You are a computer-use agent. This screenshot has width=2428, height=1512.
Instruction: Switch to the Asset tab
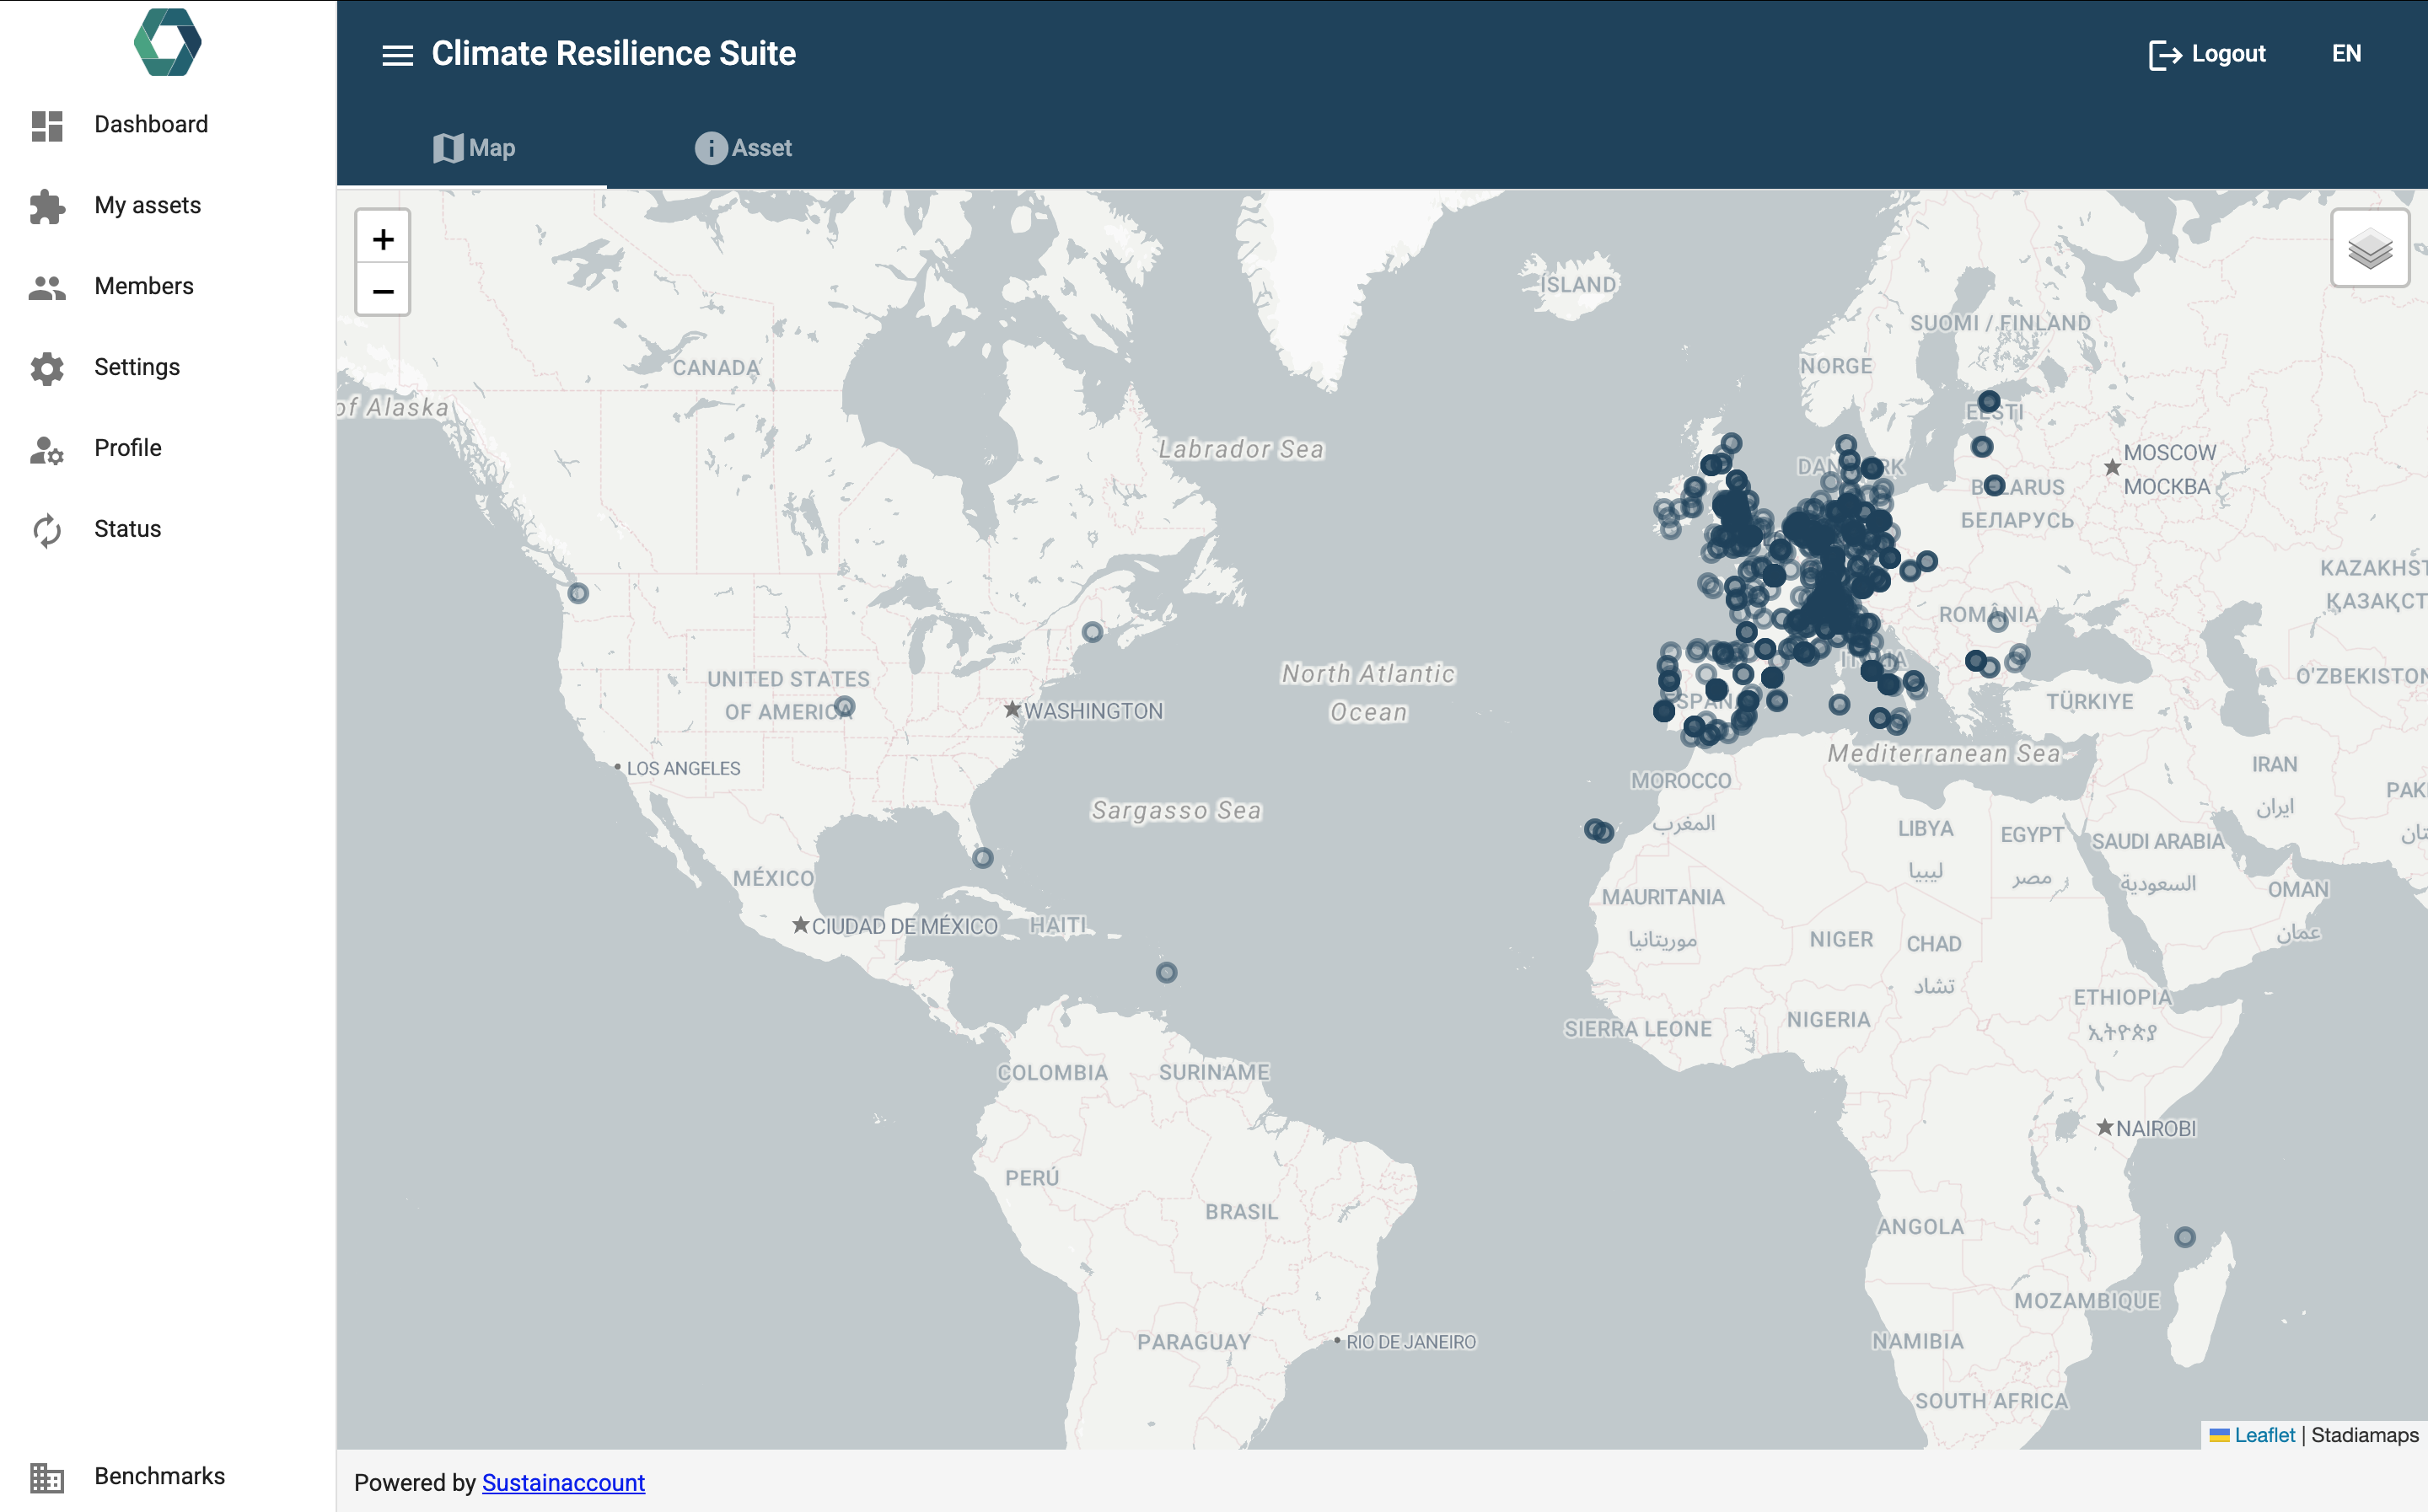[743, 148]
